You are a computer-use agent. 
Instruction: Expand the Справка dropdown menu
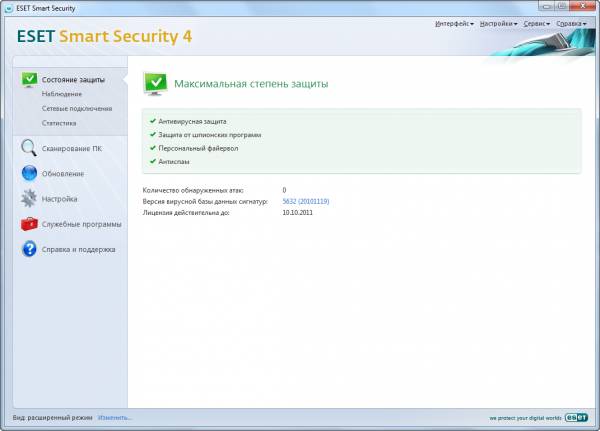[x=571, y=24]
